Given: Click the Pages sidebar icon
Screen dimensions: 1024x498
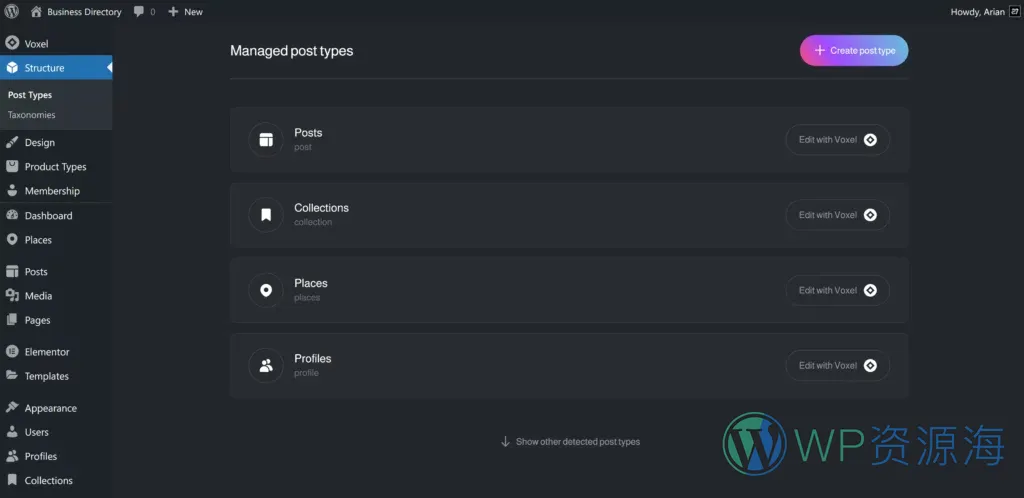Looking at the screenshot, I should tap(12, 320).
